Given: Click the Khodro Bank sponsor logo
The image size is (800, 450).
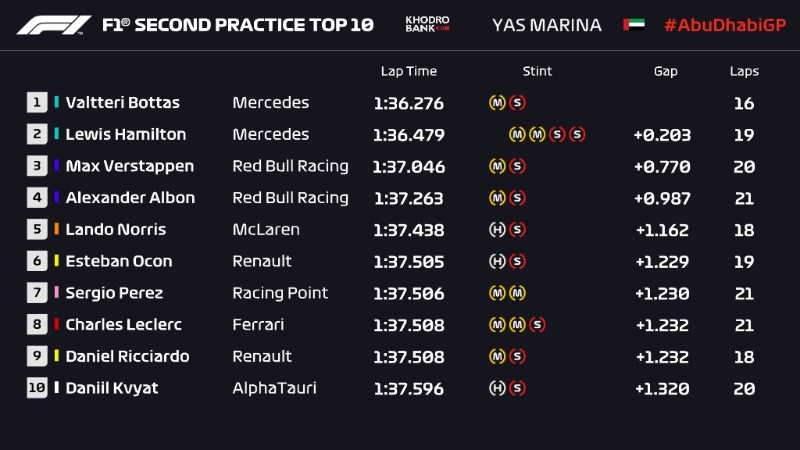Looking at the screenshot, I should coord(427,24).
